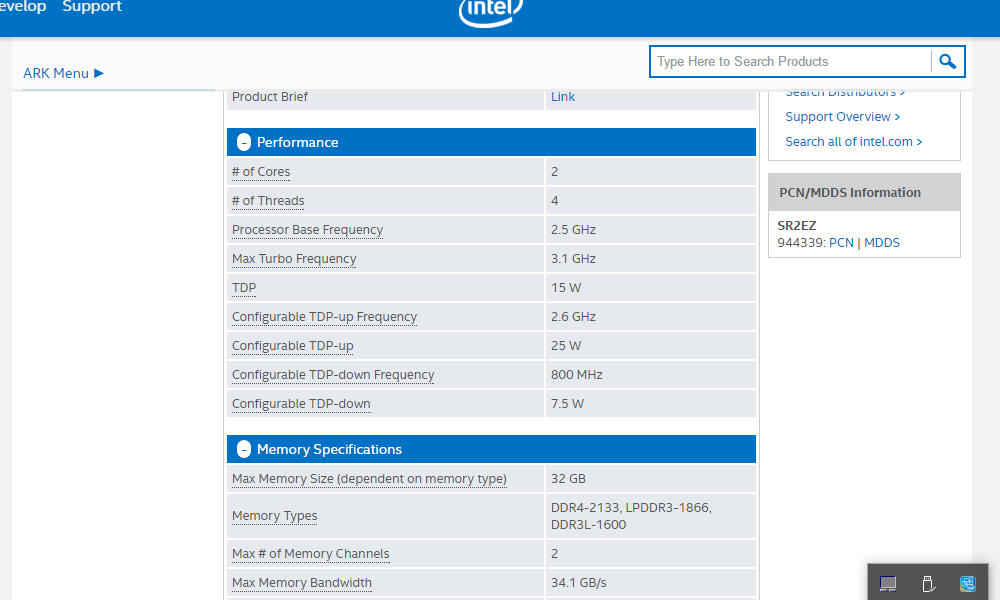This screenshot has height=600, width=1000.
Task: Click the Configurable TDP-up label
Action: 292,346
